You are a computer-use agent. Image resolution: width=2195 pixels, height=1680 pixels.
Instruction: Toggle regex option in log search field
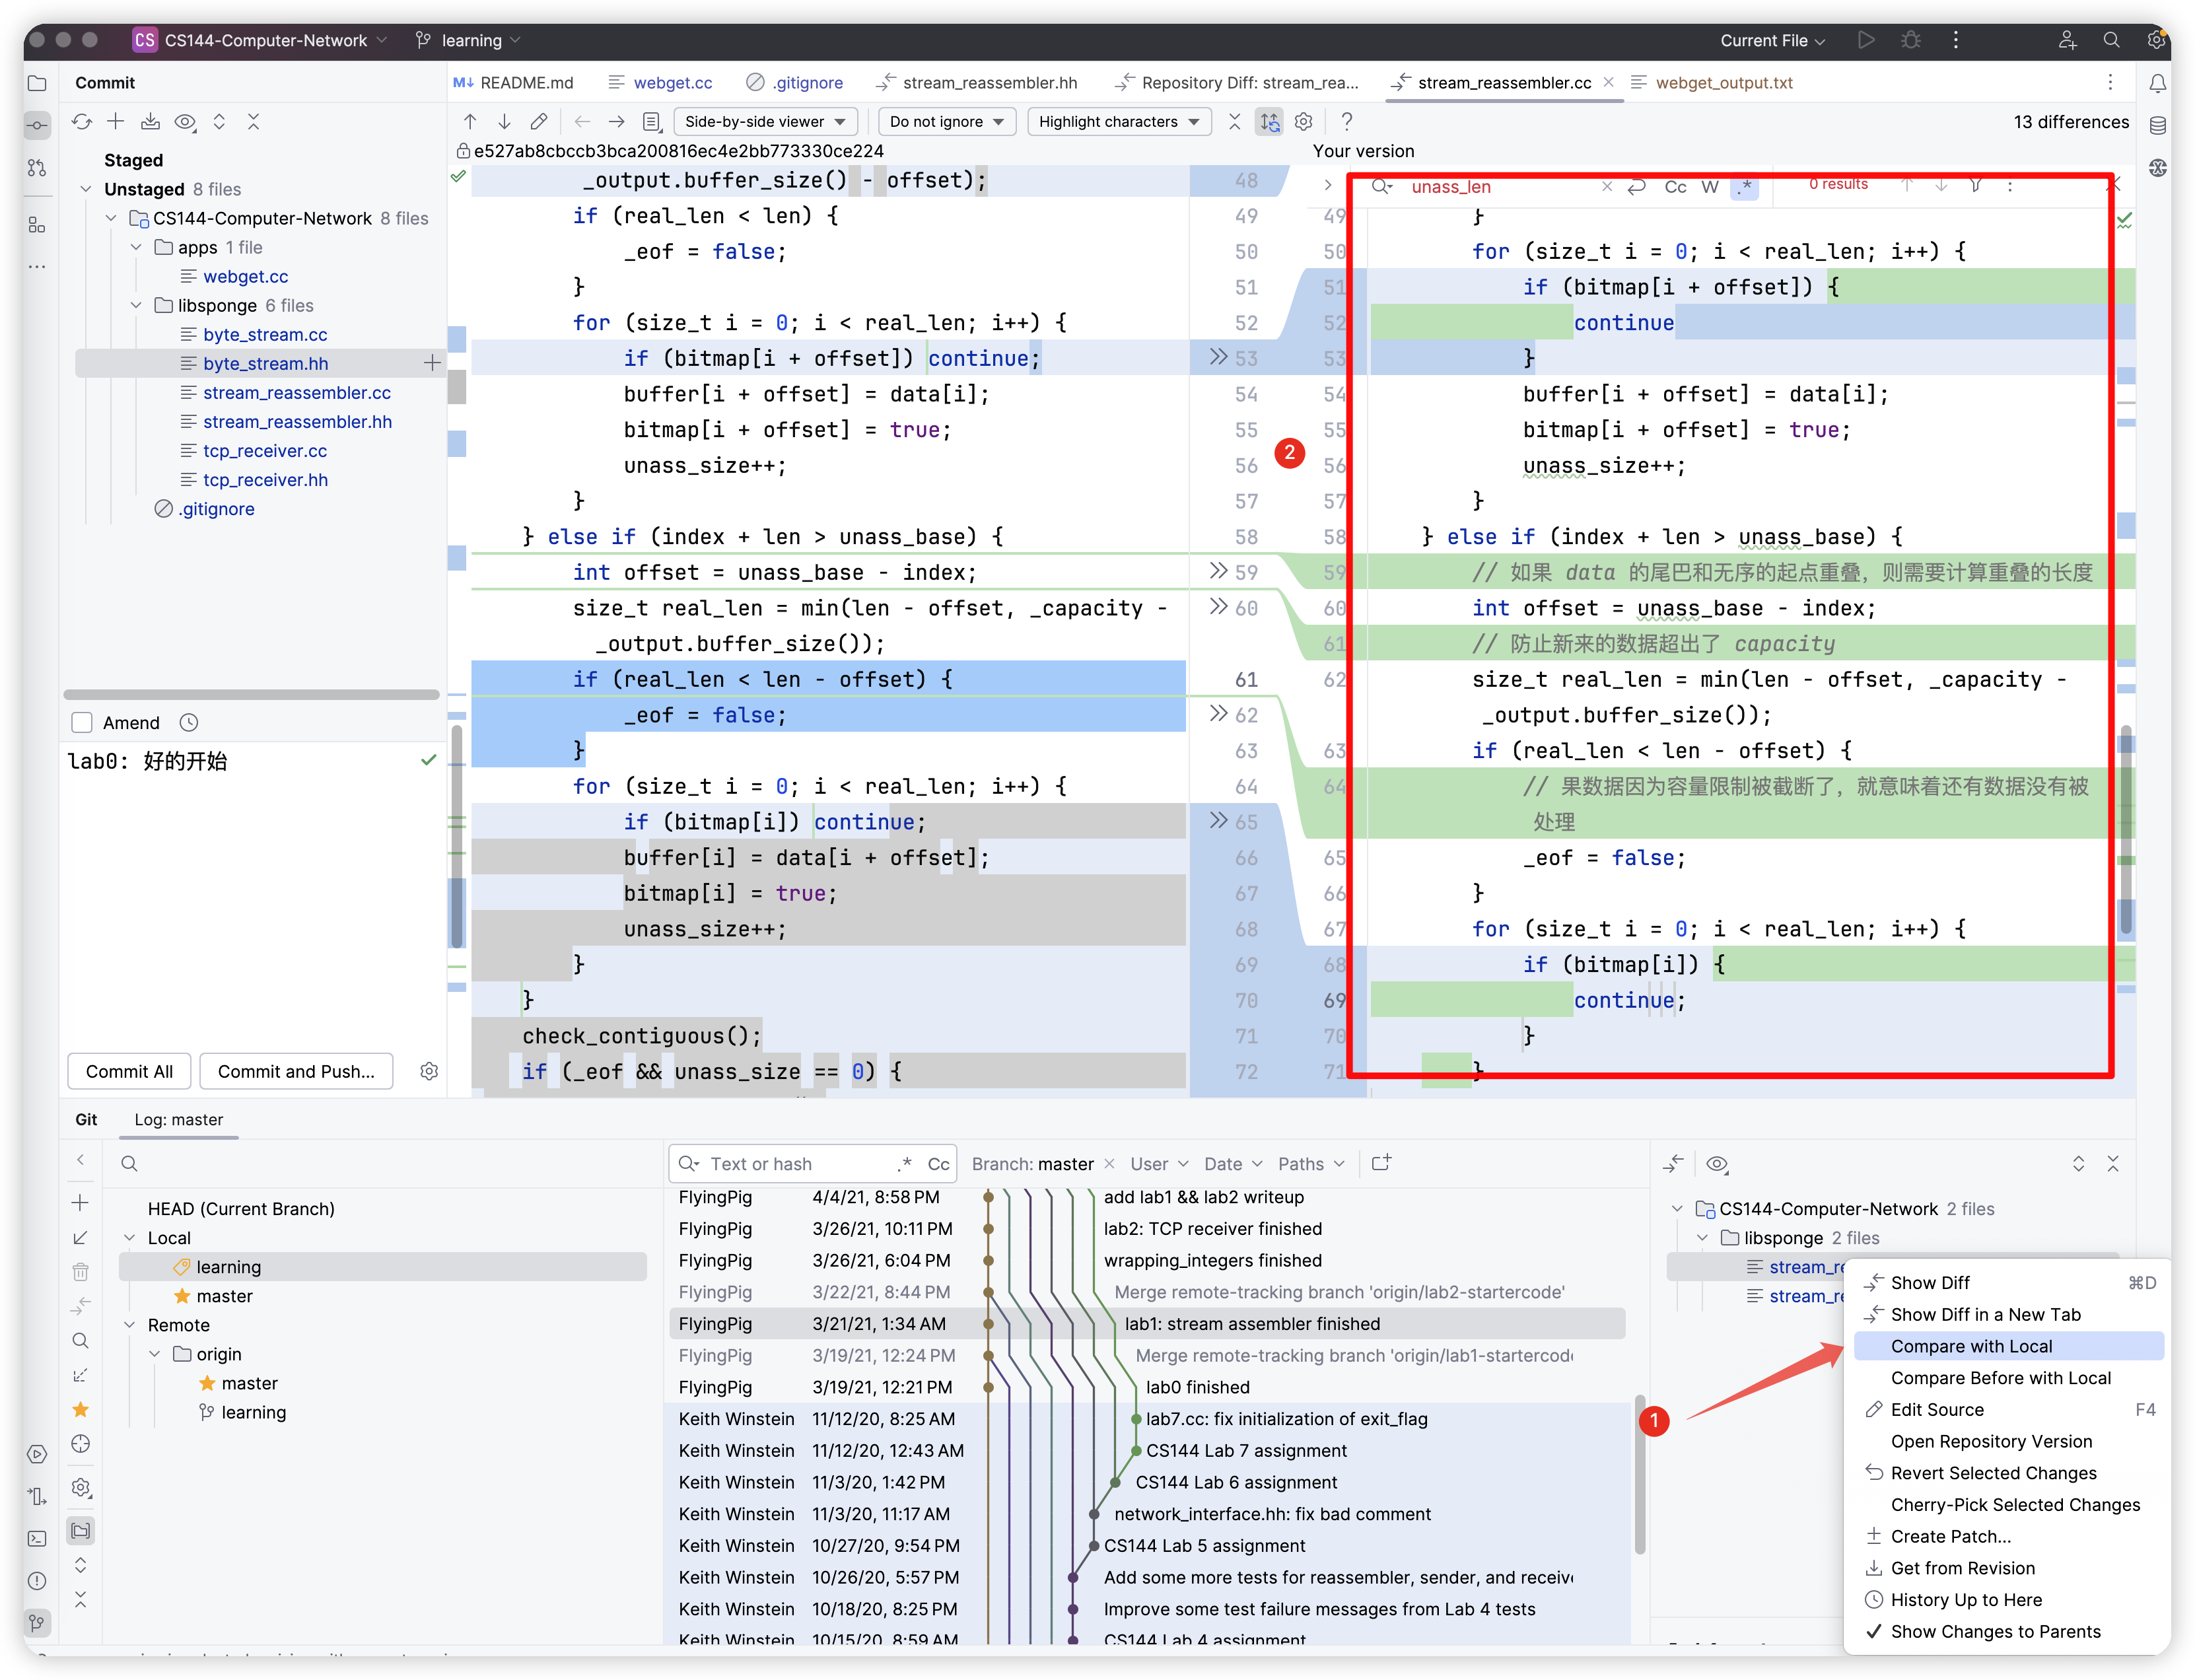pos(905,1163)
